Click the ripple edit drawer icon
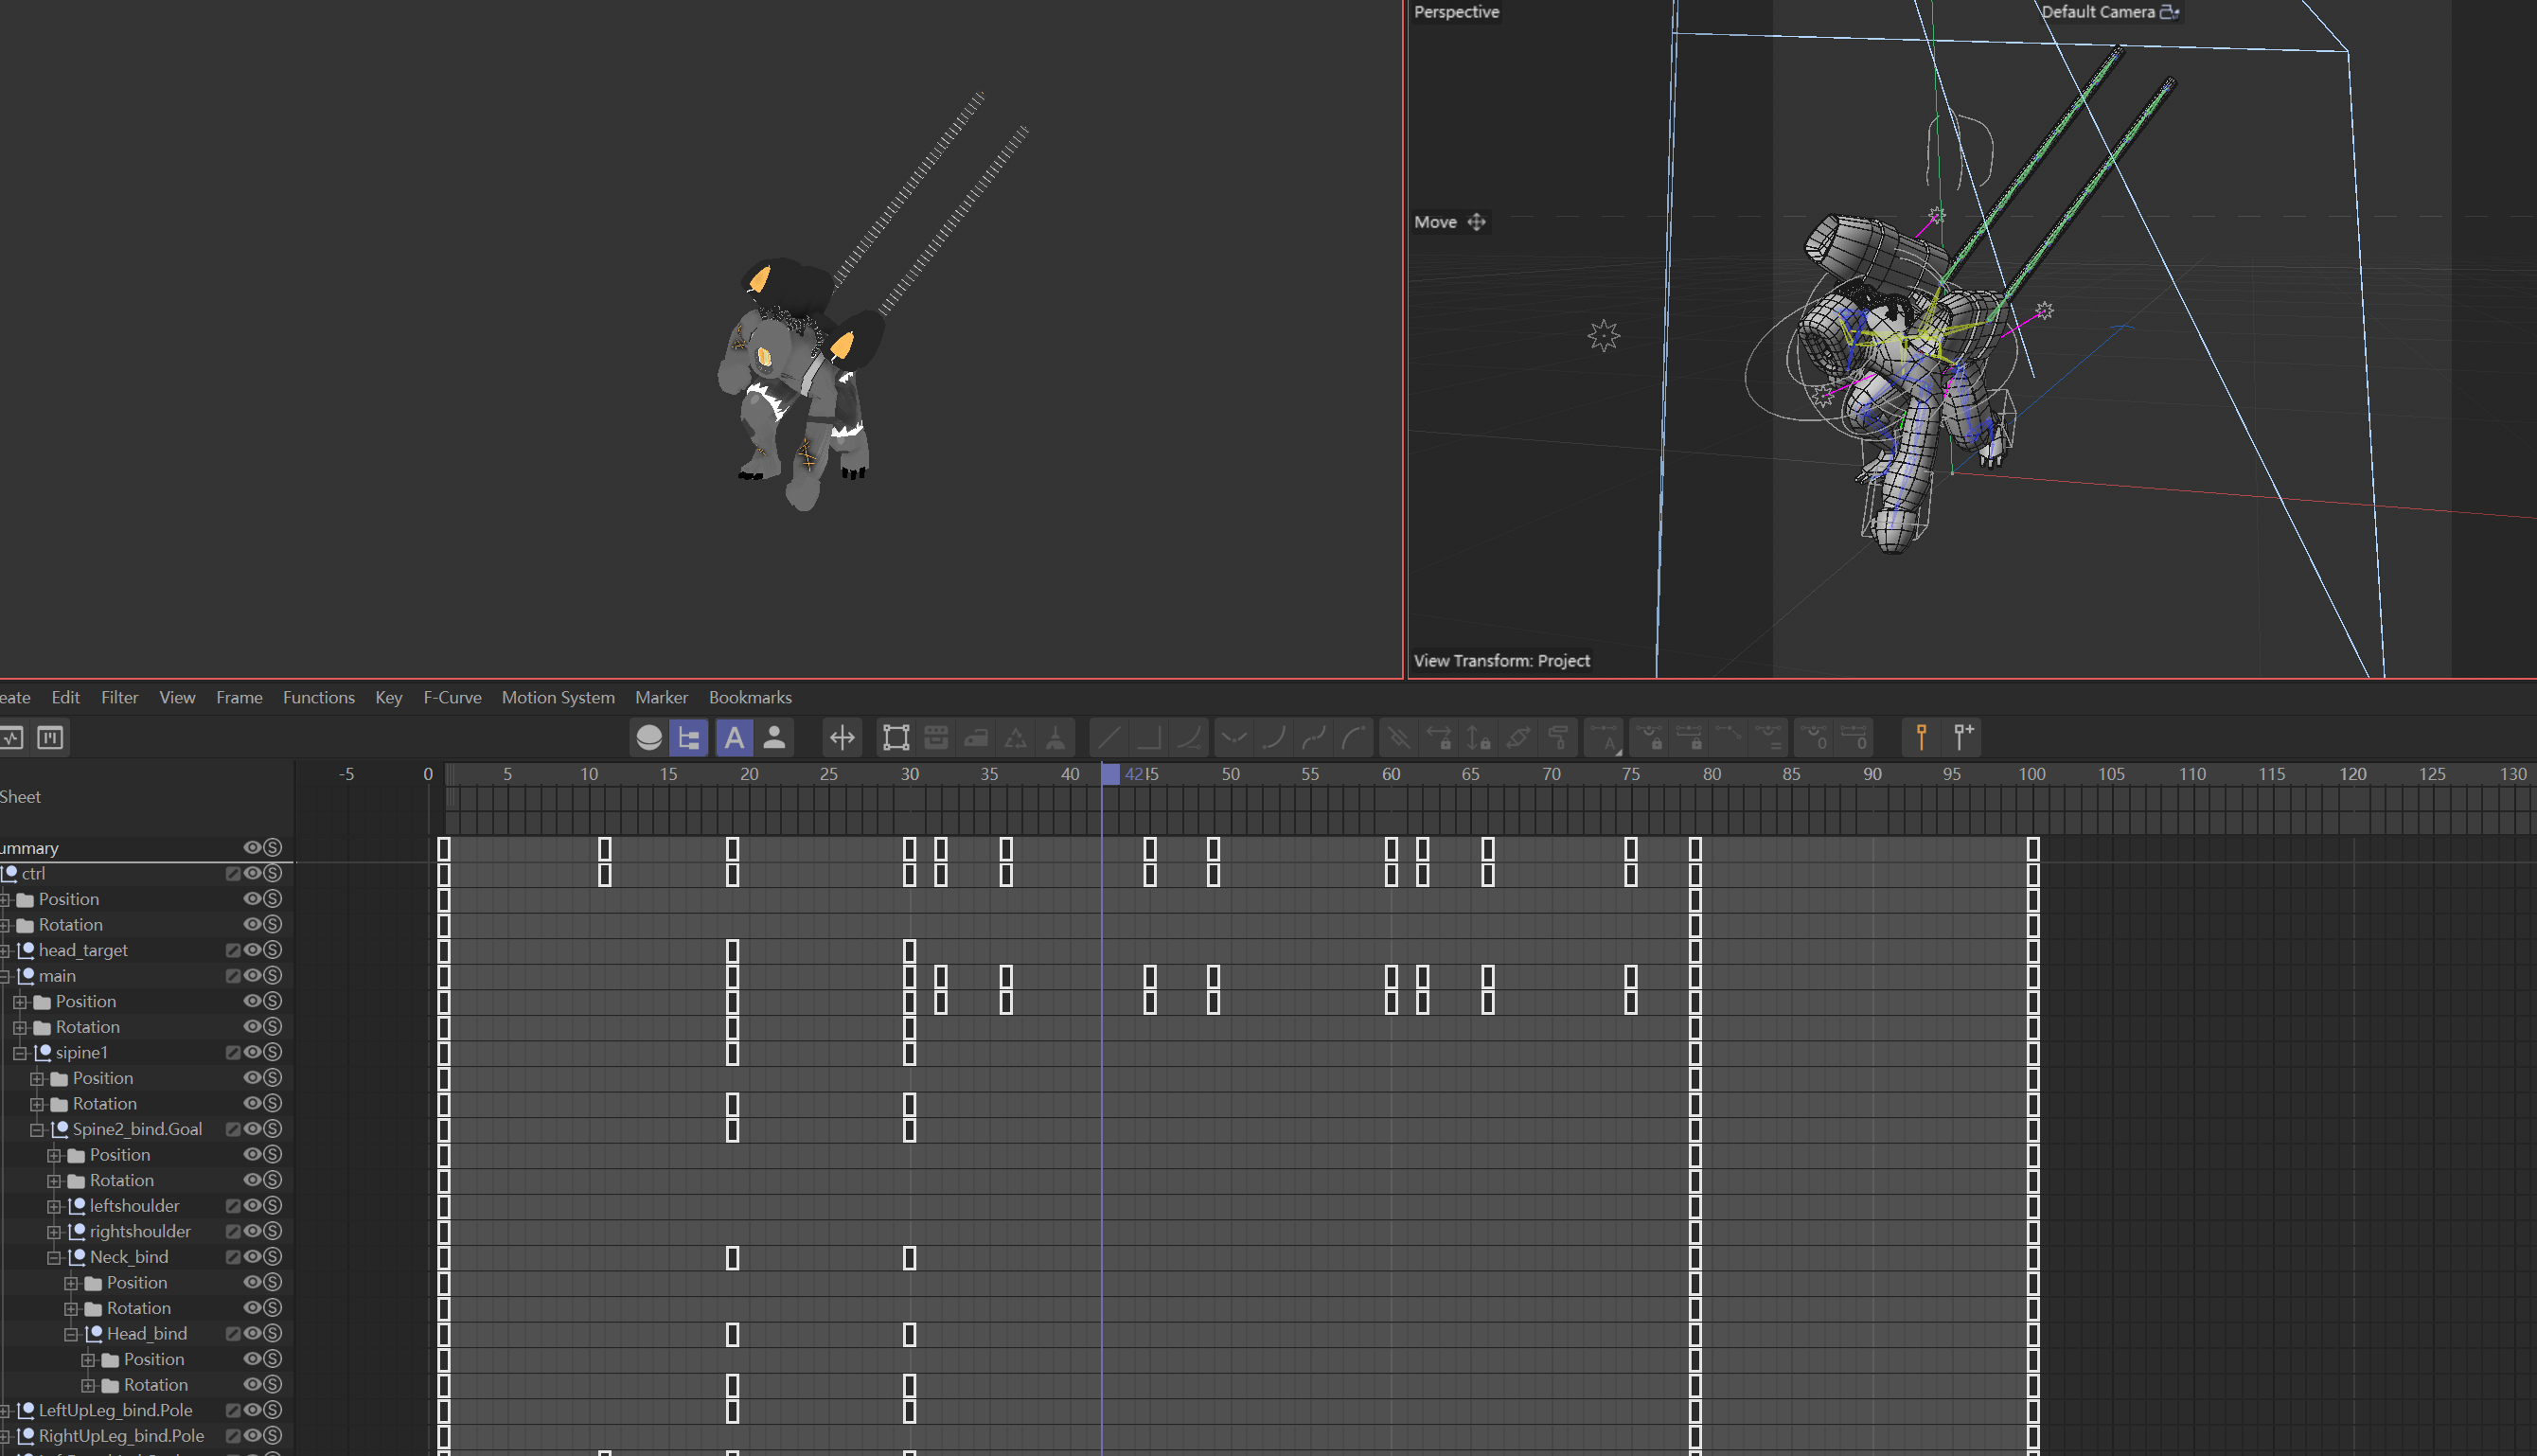2537x1456 pixels. 936,738
